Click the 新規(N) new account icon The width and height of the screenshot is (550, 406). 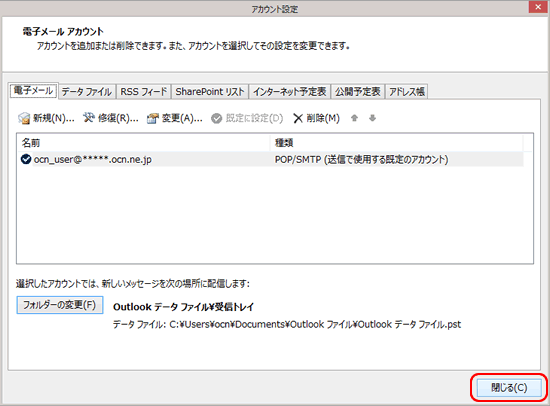(24, 119)
